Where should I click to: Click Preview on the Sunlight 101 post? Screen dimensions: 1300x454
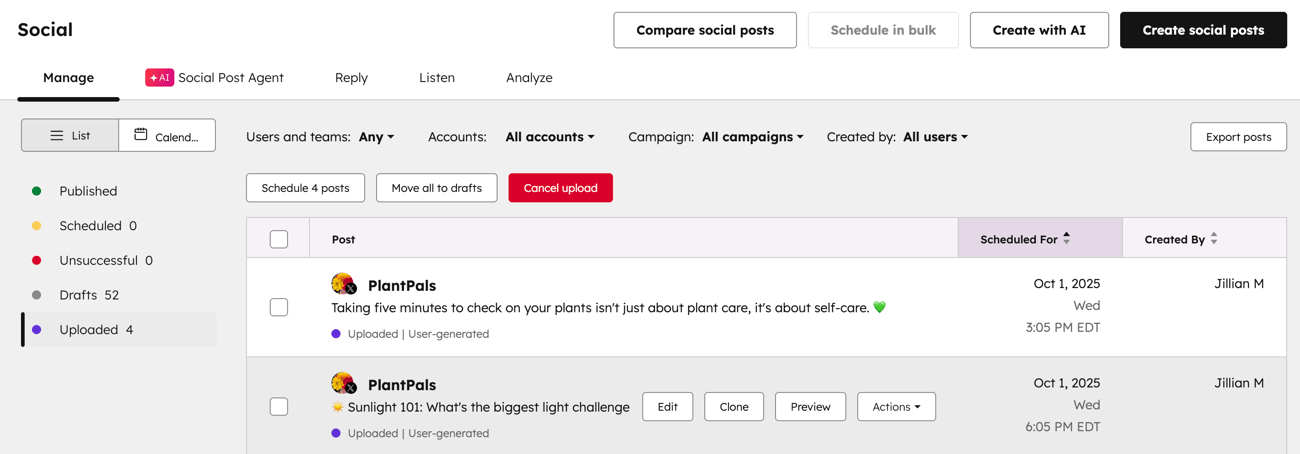coord(810,407)
